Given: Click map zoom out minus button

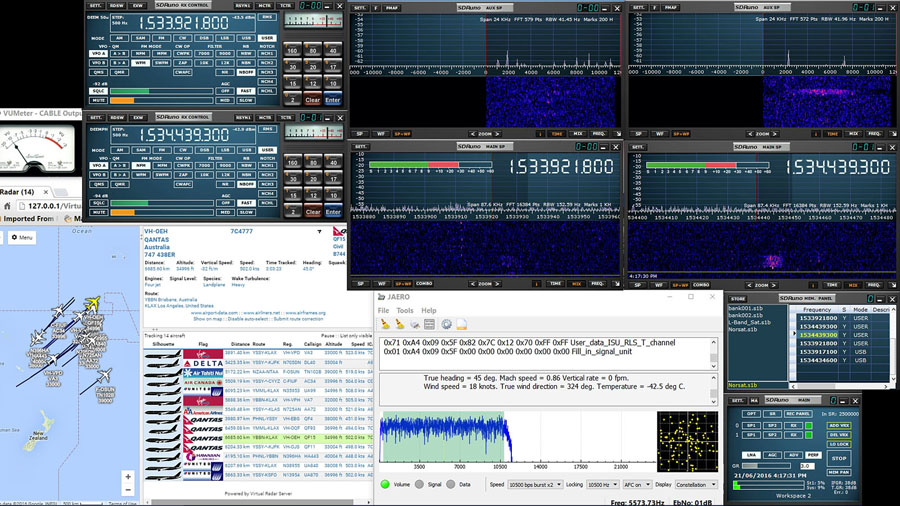Looking at the screenshot, I should (x=128, y=489).
